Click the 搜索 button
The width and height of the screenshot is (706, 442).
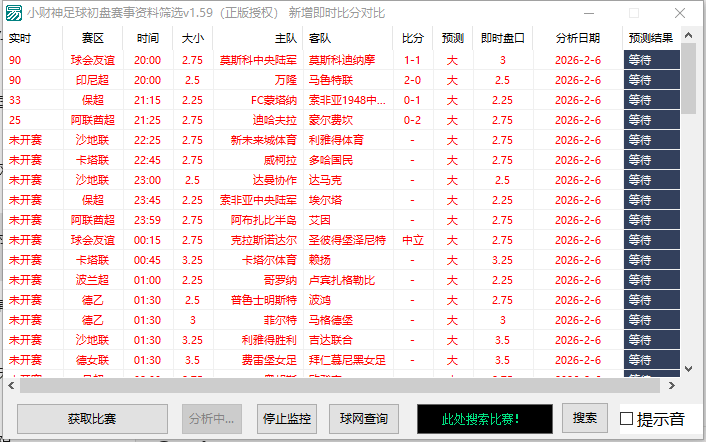[x=584, y=418]
